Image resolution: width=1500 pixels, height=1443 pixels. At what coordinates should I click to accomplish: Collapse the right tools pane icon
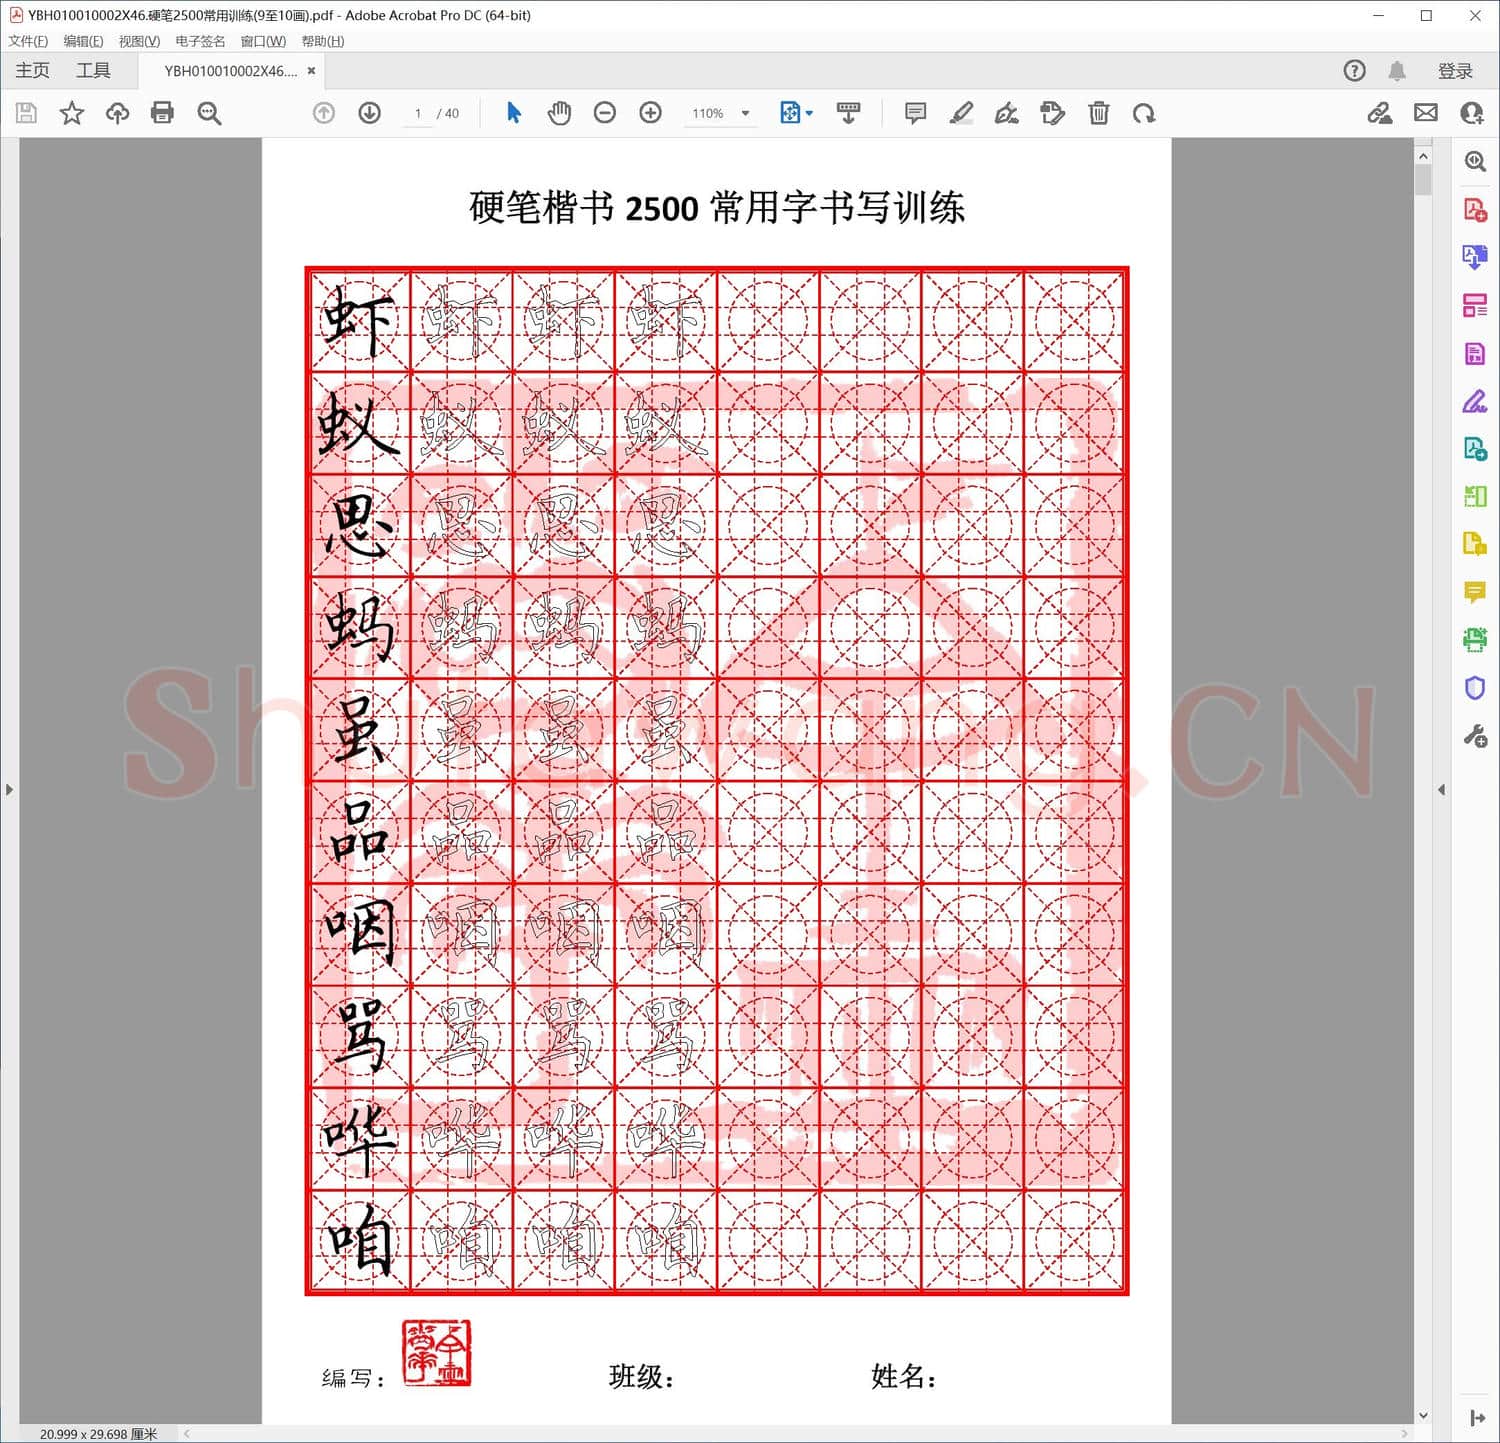[1477, 1418]
